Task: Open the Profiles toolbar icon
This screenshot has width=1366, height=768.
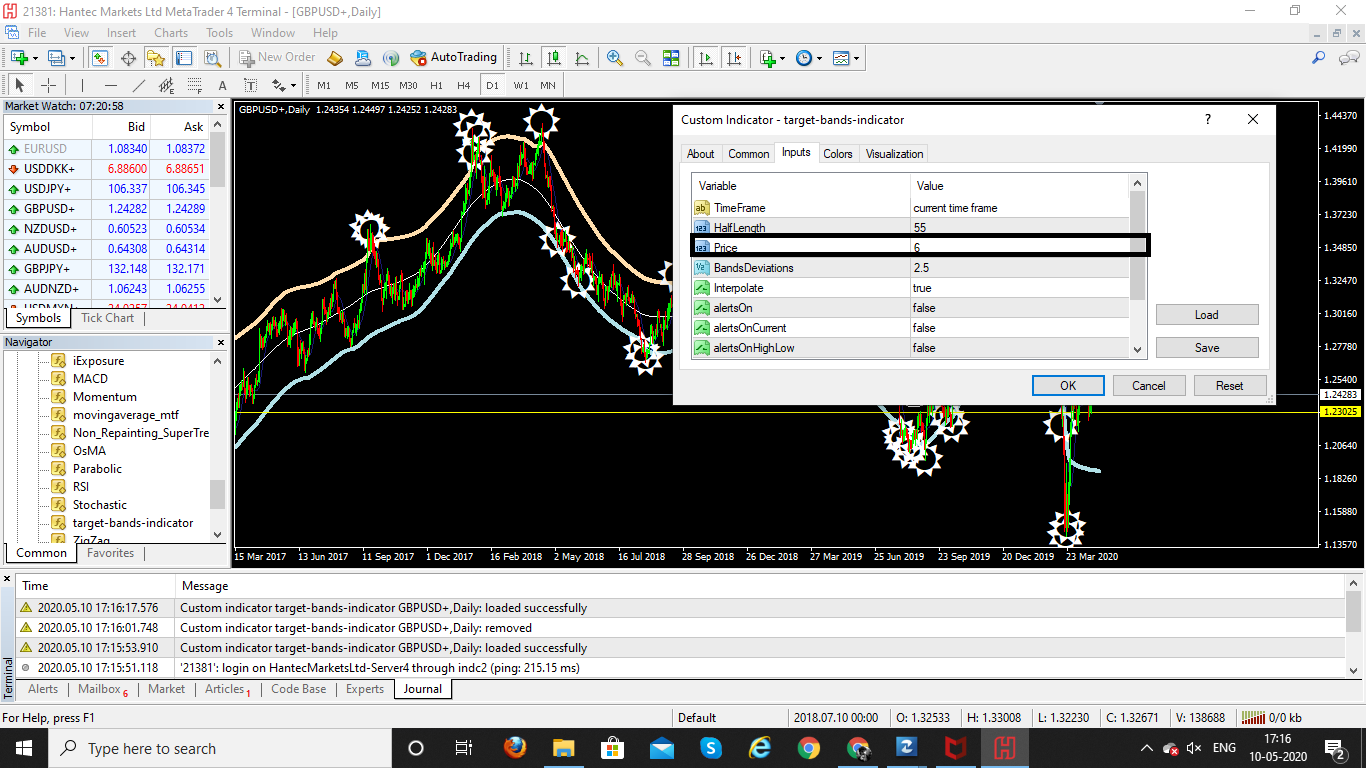Action: (x=55, y=58)
